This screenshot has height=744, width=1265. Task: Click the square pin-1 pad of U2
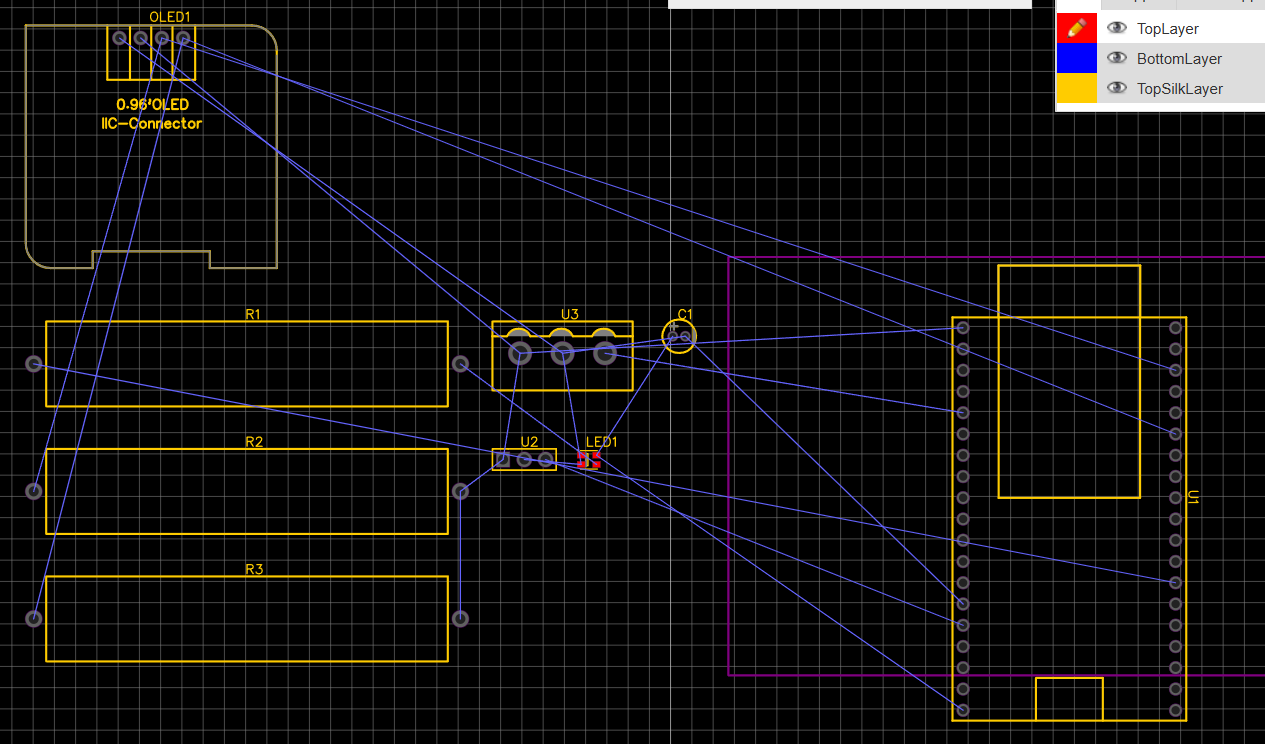[502, 459]
